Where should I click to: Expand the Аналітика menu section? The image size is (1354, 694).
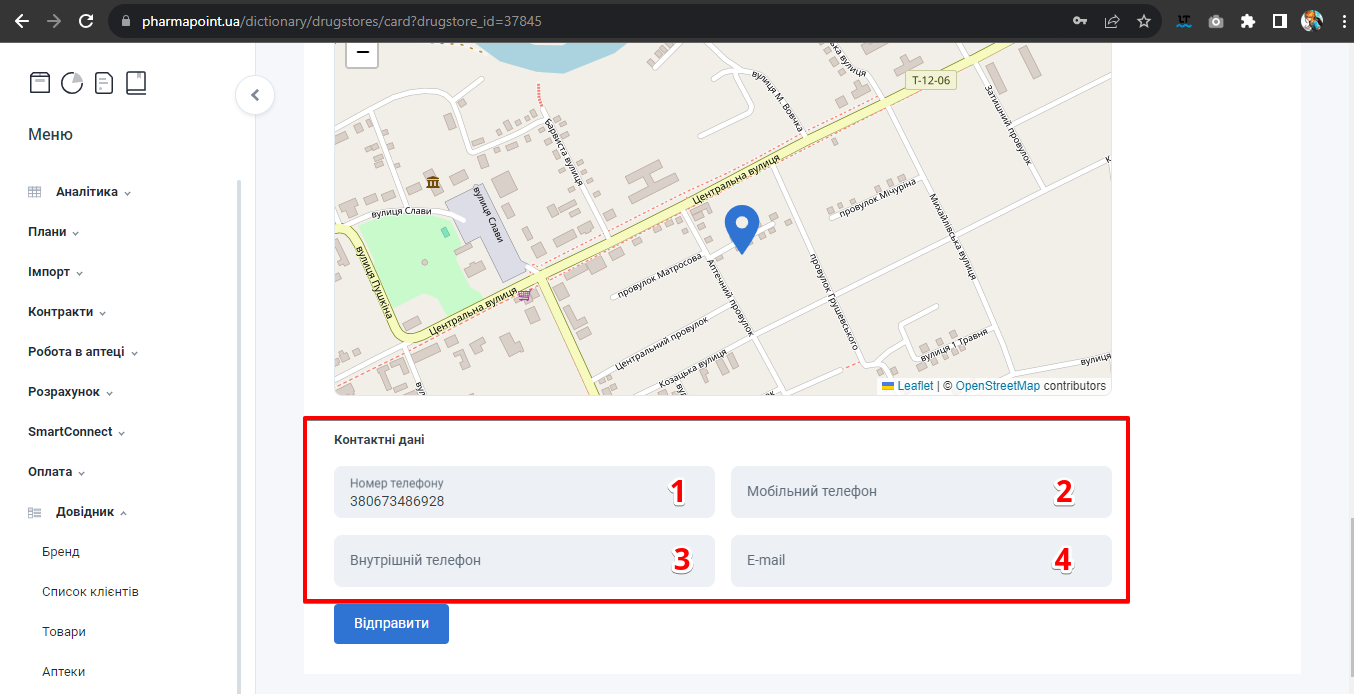(x=87, y=192)
